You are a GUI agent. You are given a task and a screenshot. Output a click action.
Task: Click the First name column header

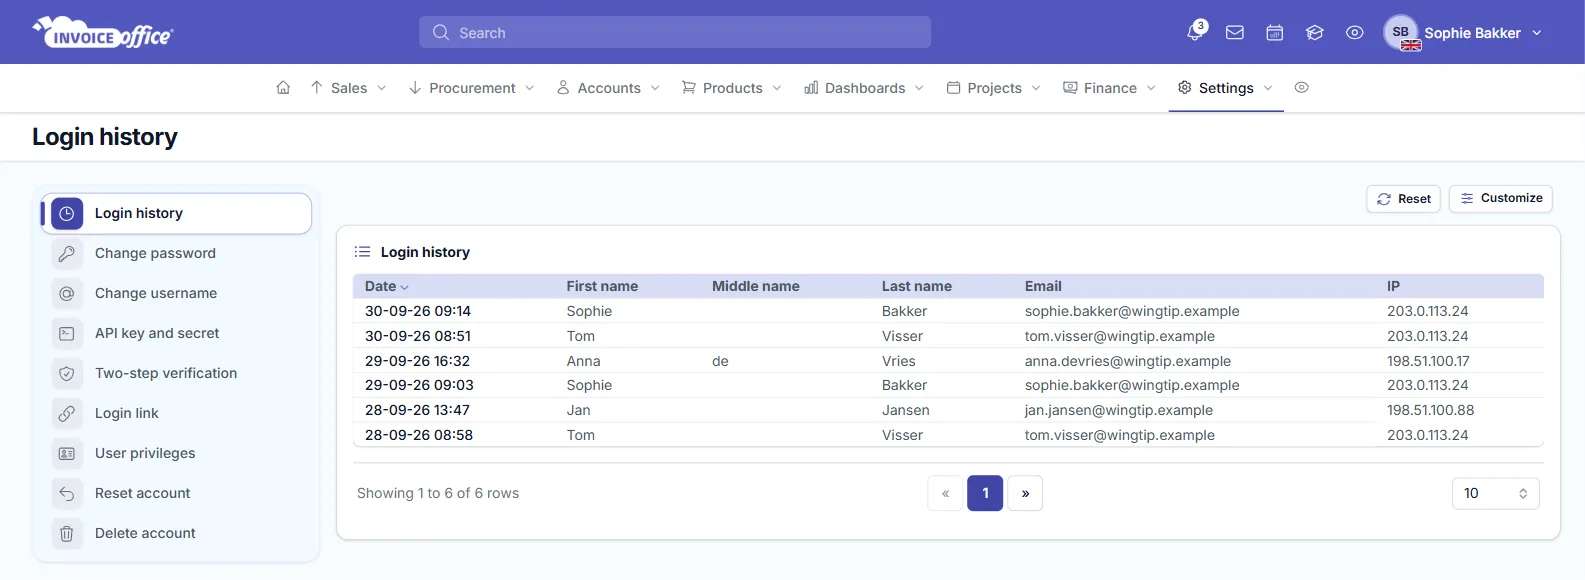pyautogui.click(x=602, y=286)
